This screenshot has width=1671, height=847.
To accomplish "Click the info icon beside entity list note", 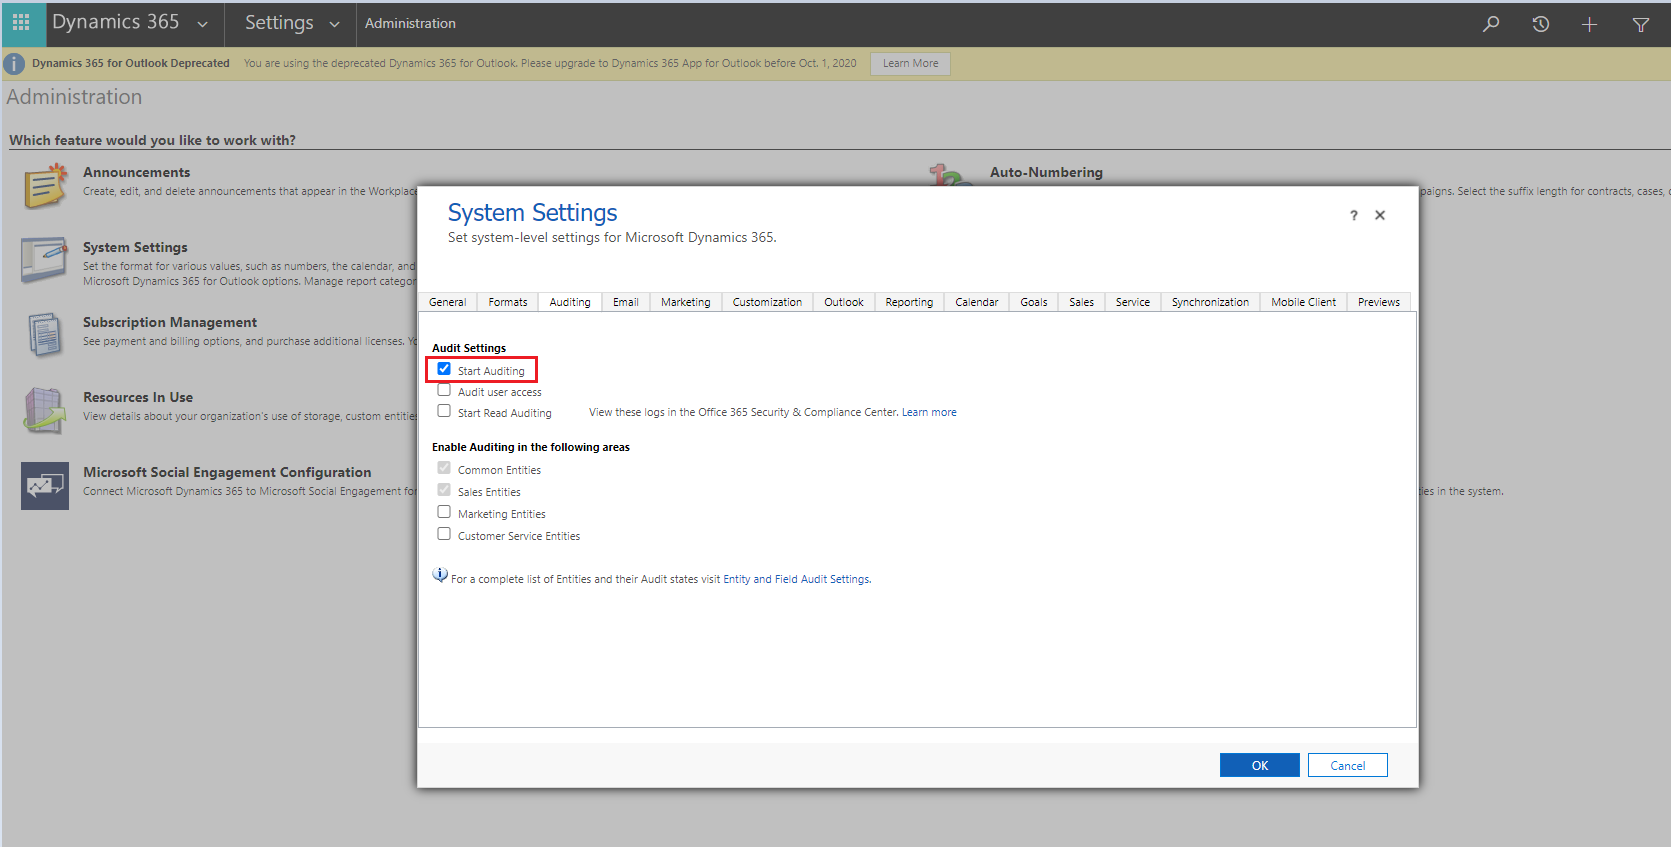I will tap(440, 575).
